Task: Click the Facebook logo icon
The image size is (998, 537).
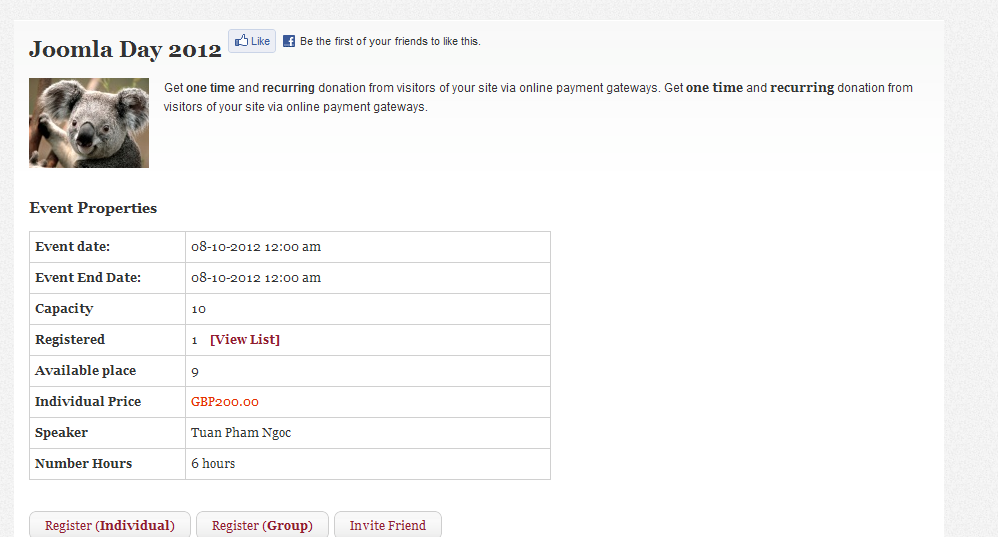Action: coord(289,41)
